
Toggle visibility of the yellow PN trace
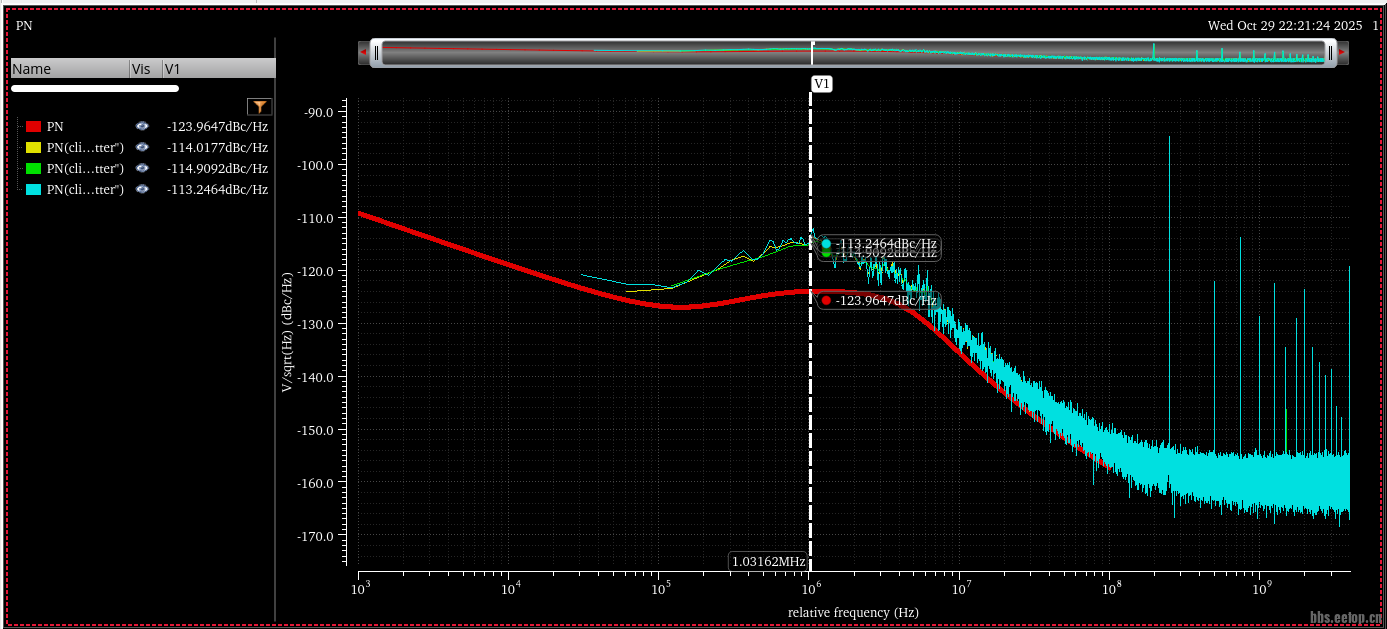(x=142, y=148)
